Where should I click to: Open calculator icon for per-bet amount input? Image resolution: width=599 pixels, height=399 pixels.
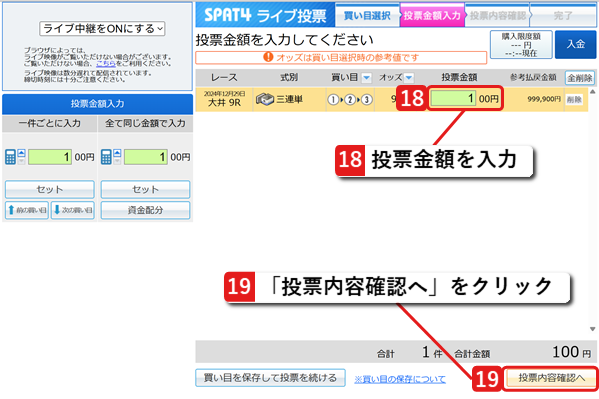coord(10,157)
